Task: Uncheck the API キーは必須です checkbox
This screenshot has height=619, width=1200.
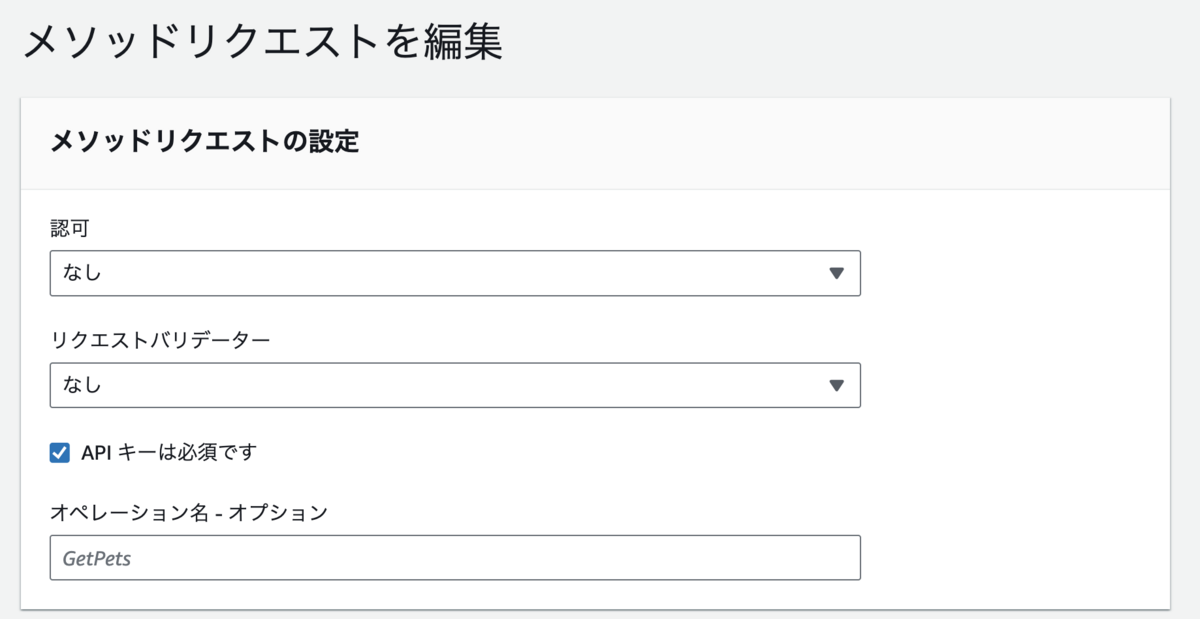Action: tap(59, 453)
